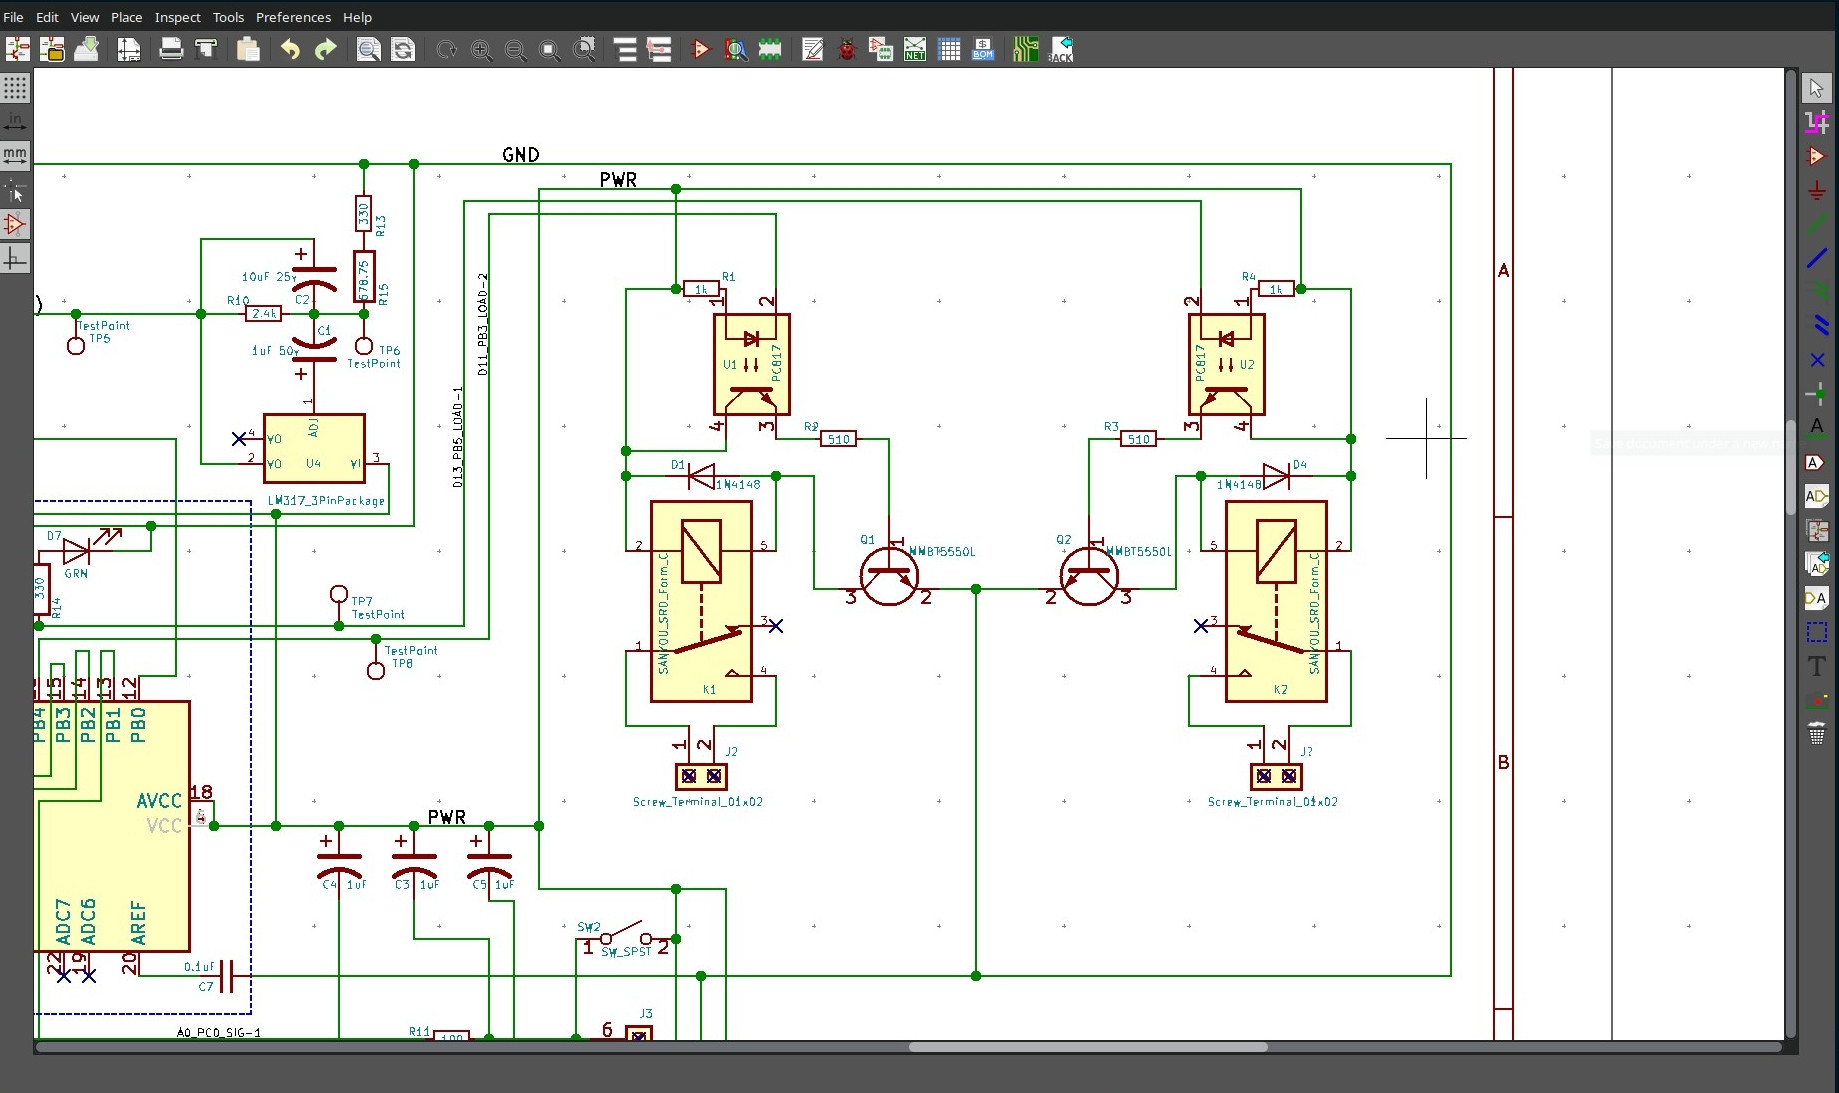Open the Preferences menu
This screenshot has width=1839, height=1093.
pyautogui.click(x=293, y=17)
